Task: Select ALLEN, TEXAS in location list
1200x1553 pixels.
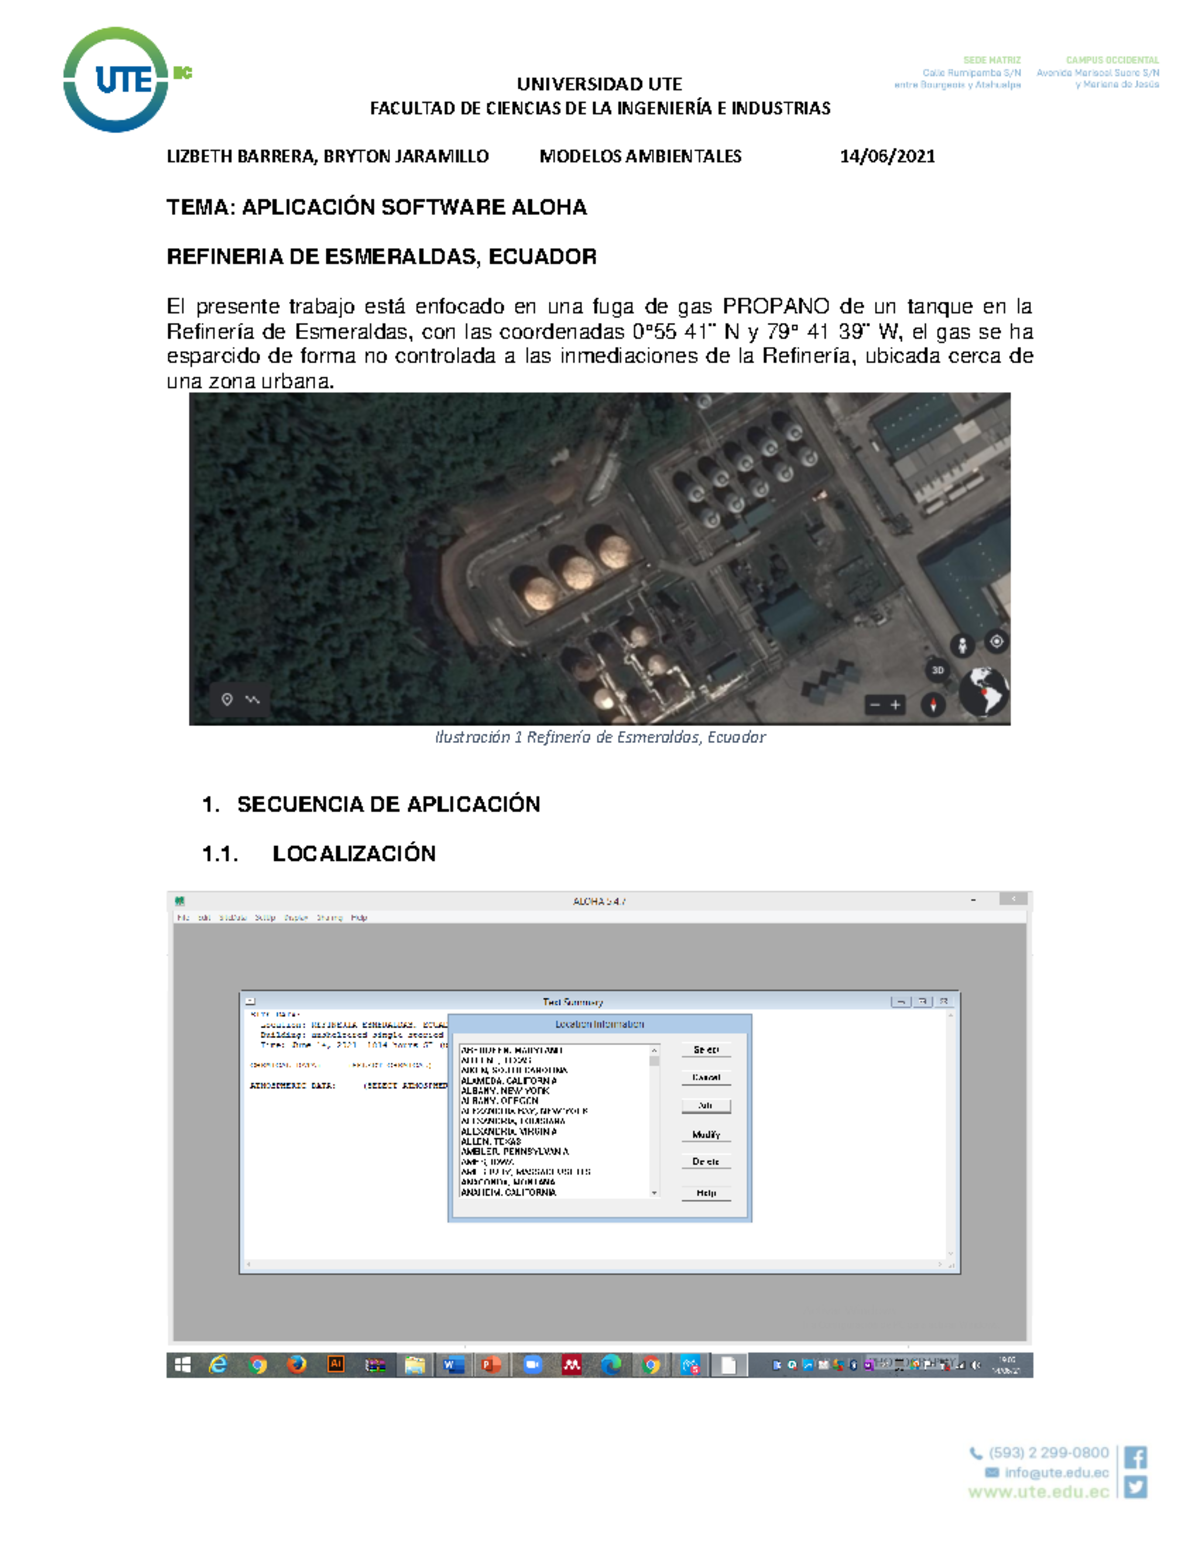Action: click(490, 1141)
